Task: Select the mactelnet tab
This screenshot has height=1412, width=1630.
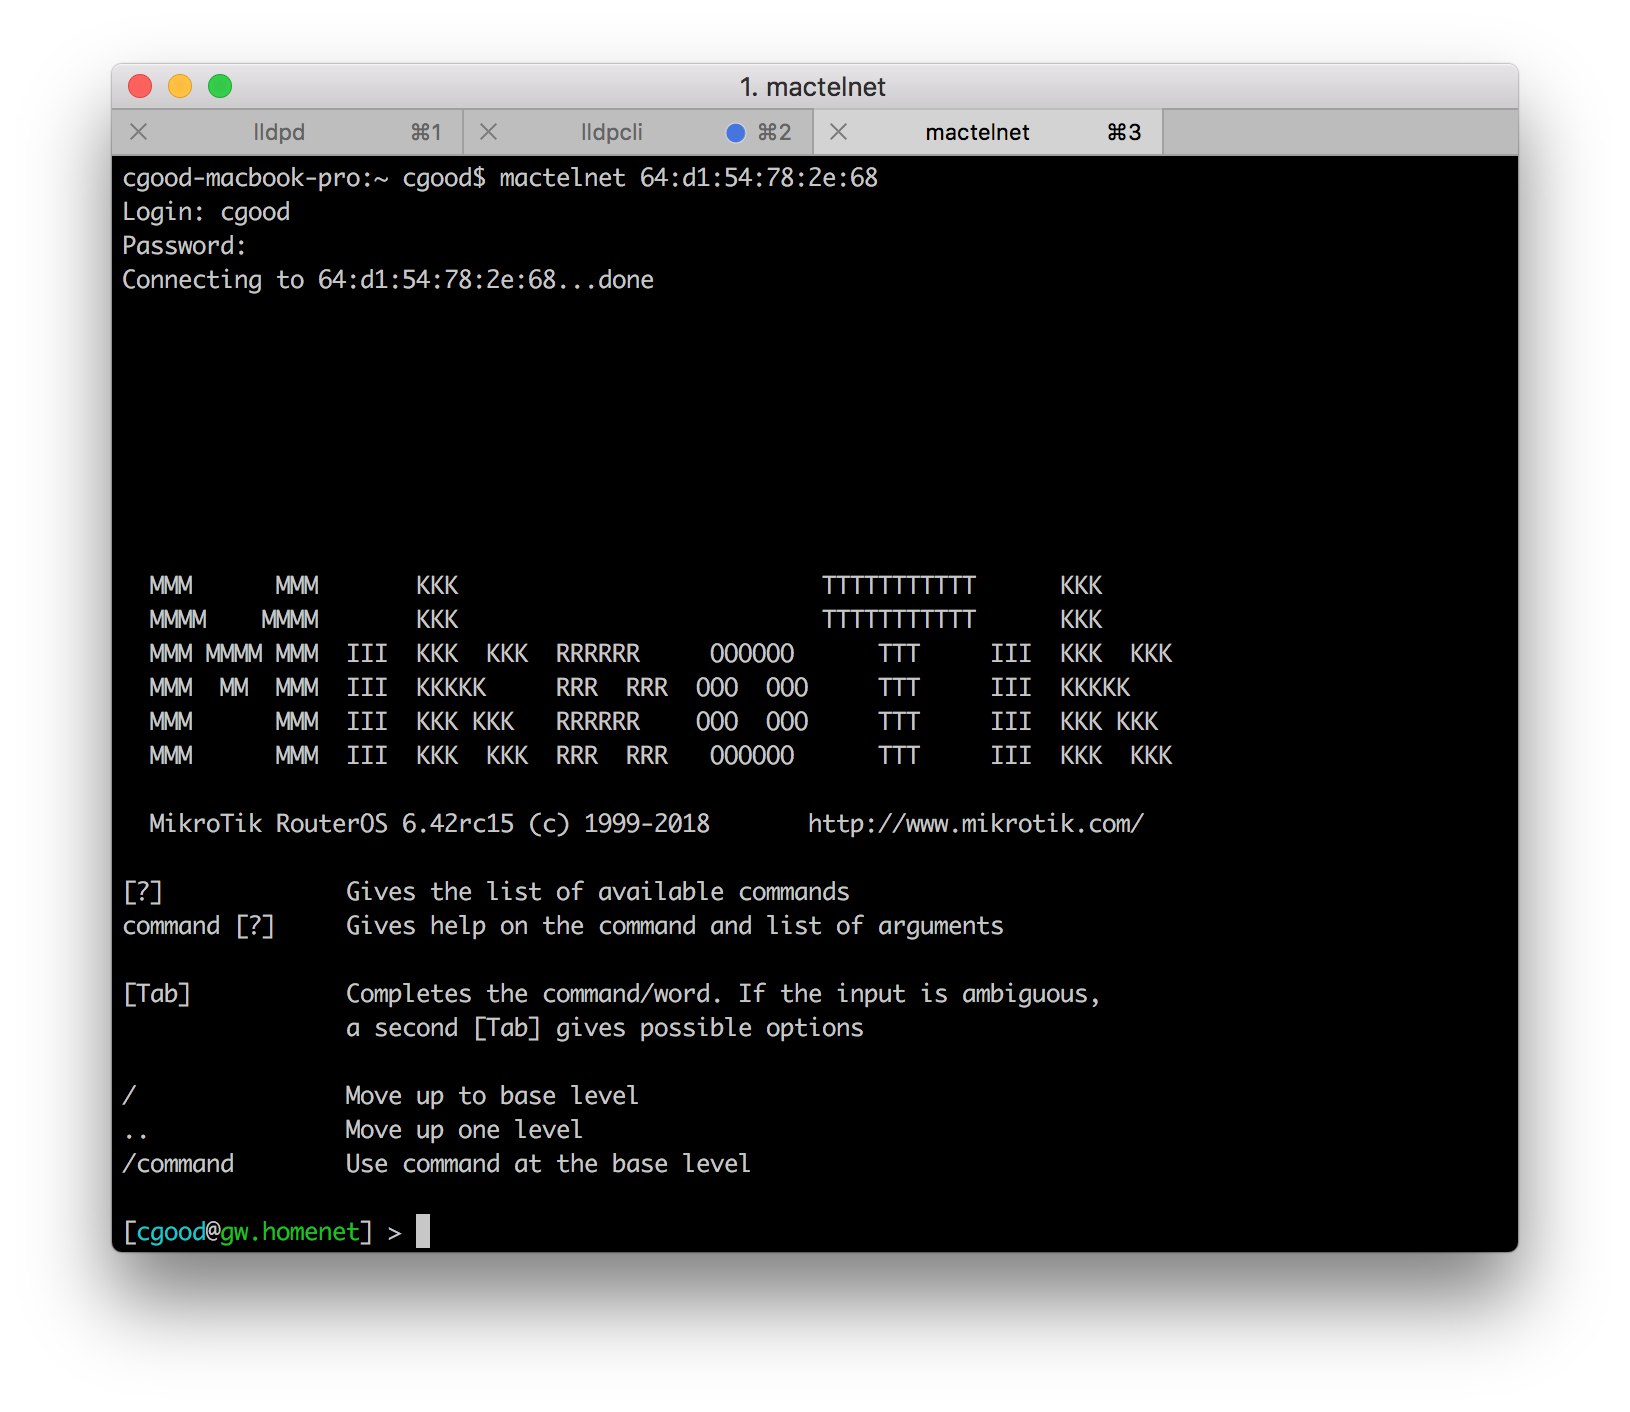Action: pyautogui.click(x=988, y=132)
